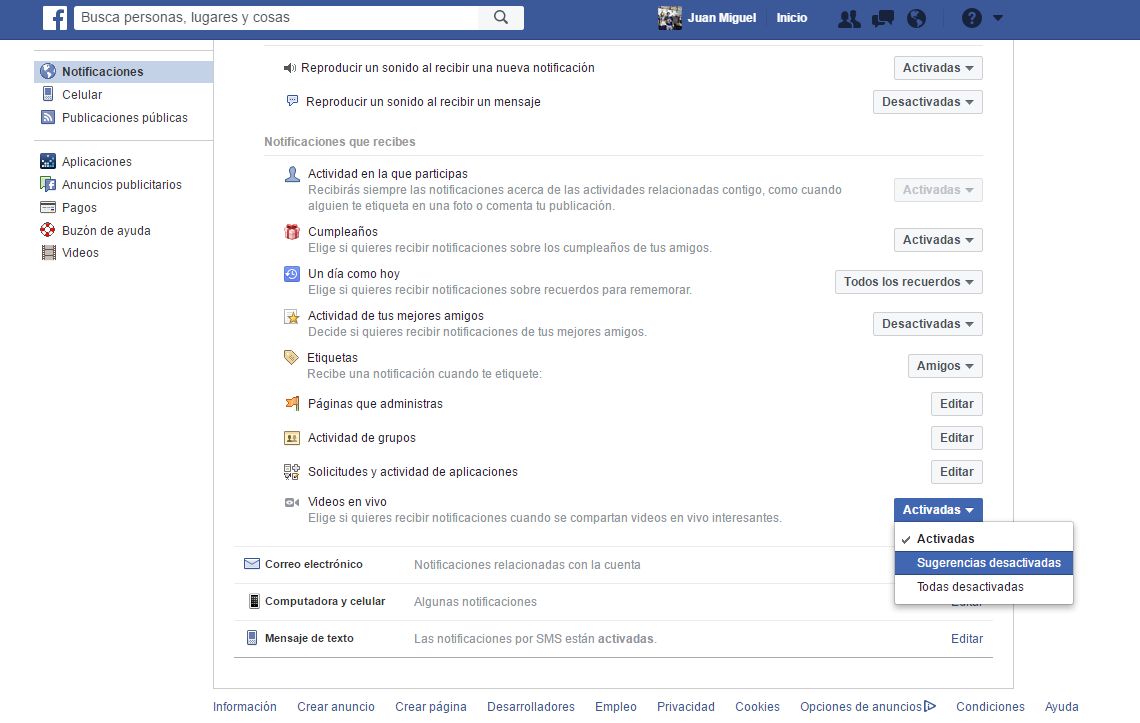Click Editar for Actividad de grupos
The width and height of the screenshot is (1140, 723).
[956, 438]
